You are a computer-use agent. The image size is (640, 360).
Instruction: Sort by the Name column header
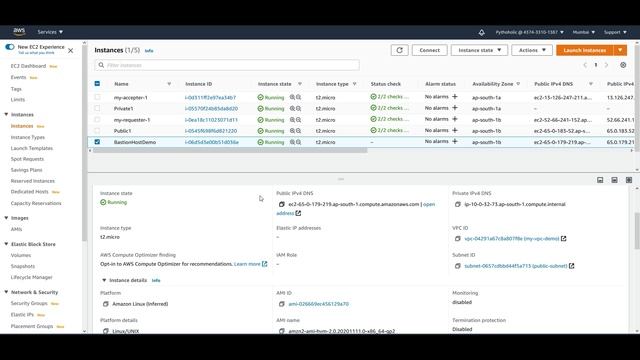tap(121, 84)
